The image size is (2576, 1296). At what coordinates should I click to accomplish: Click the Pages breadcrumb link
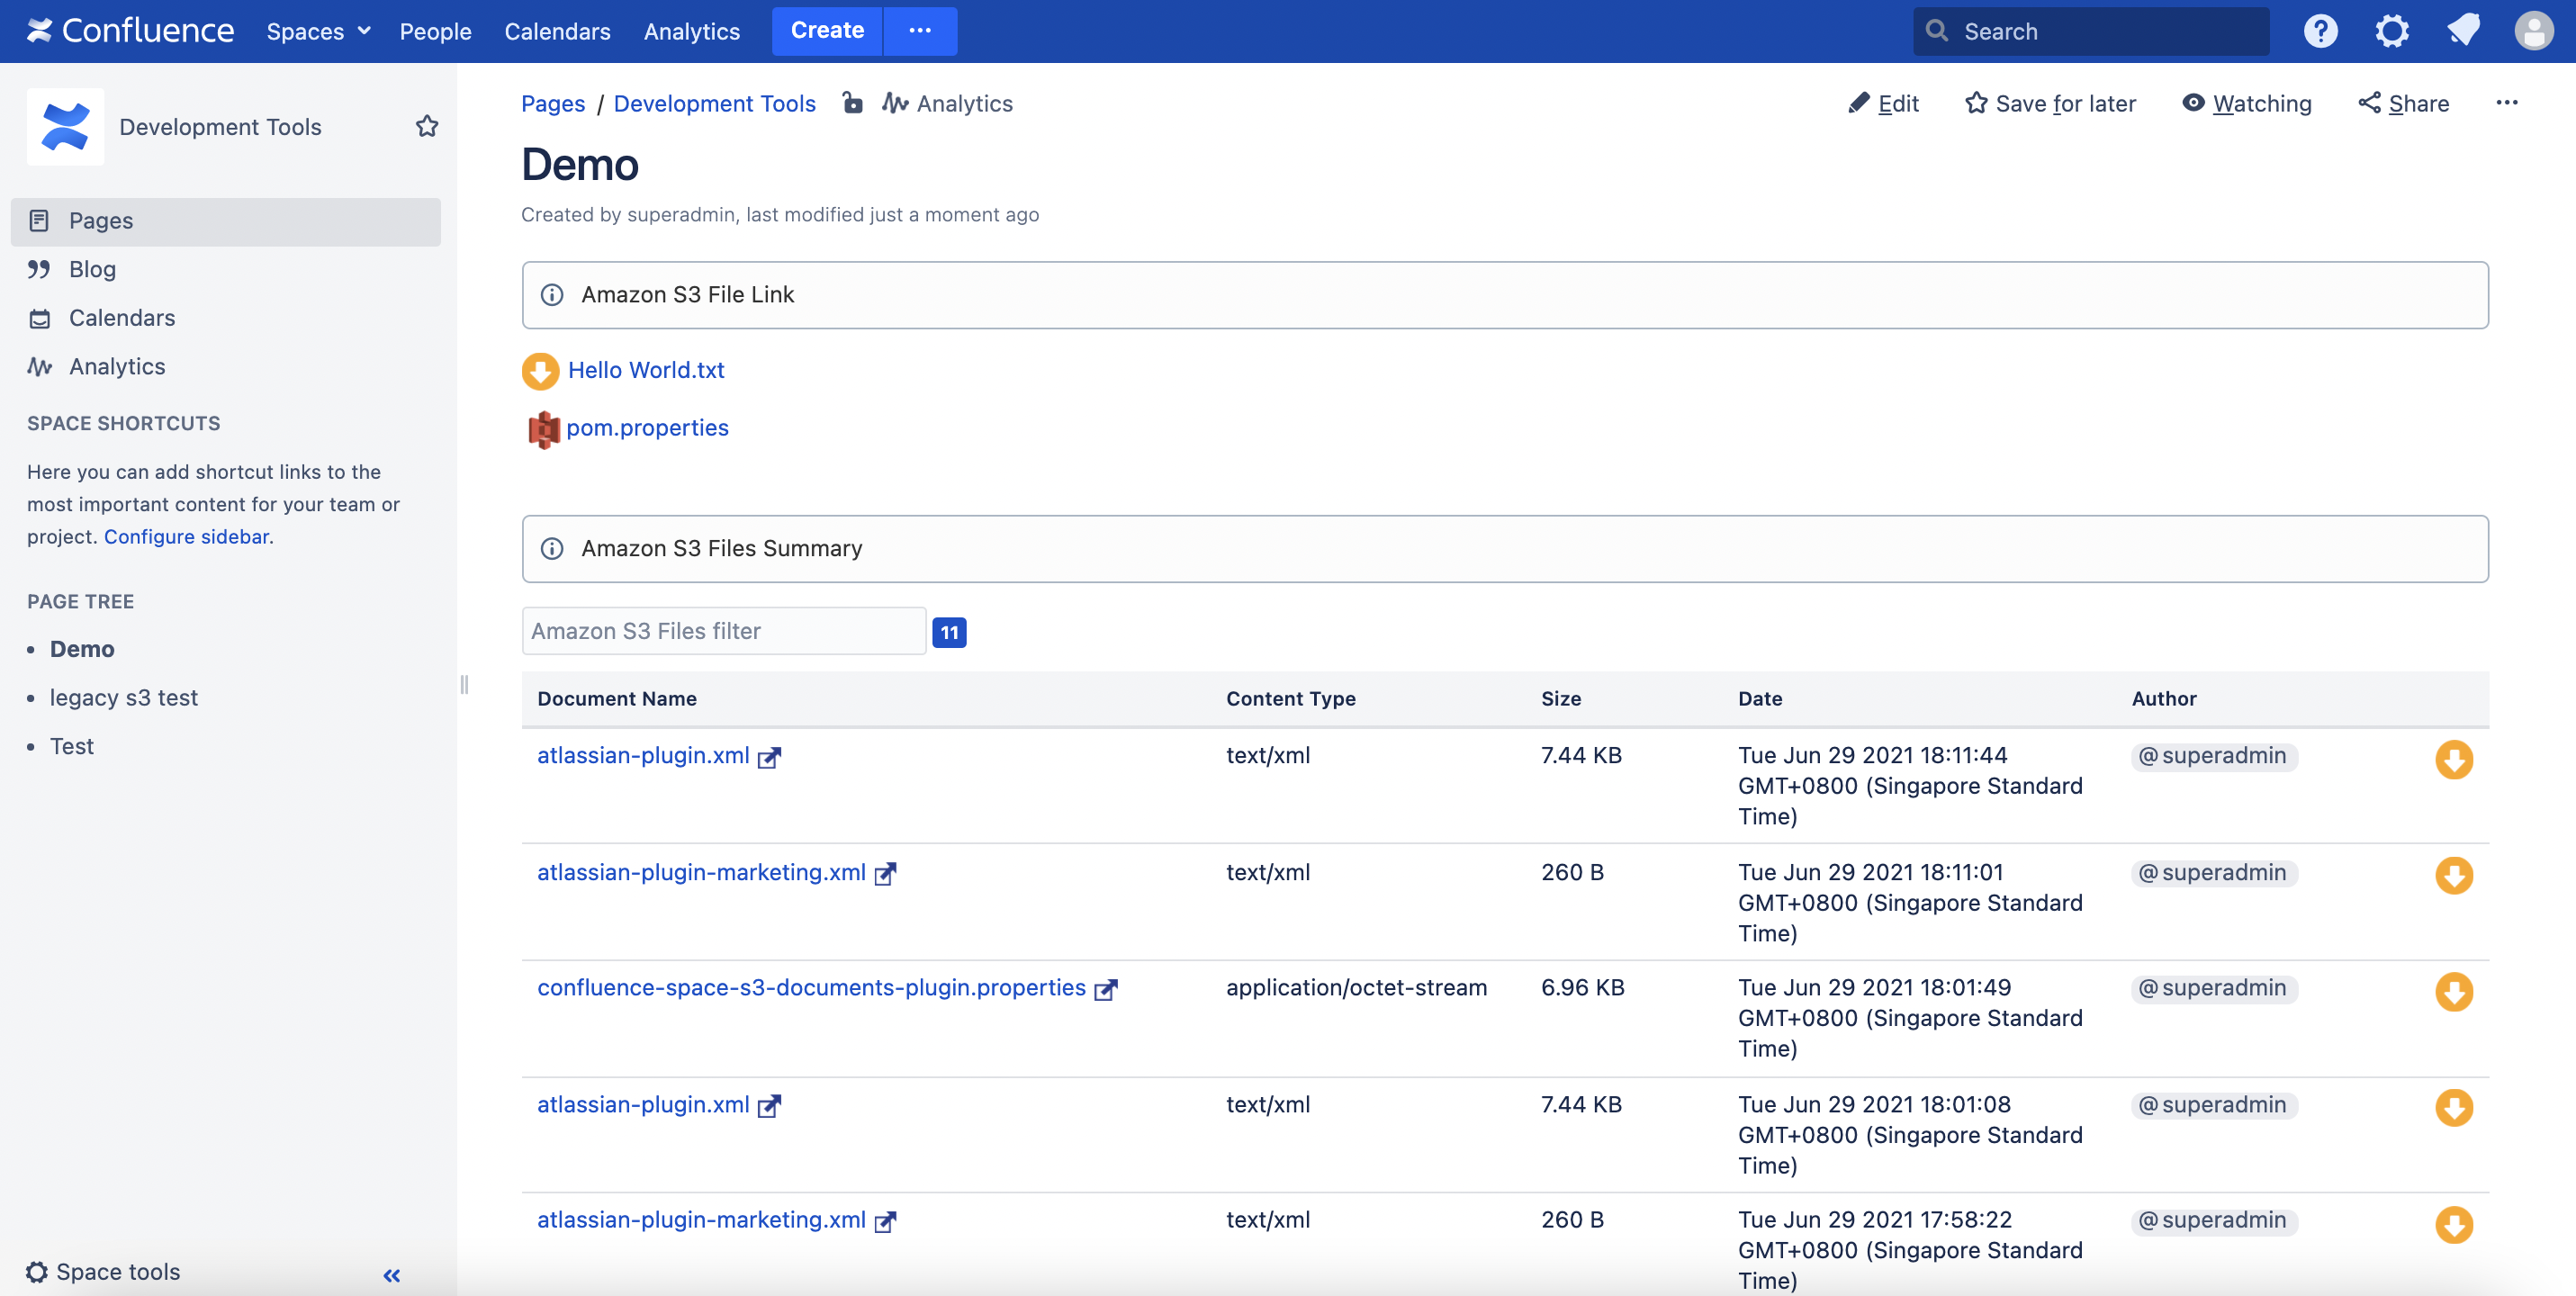[553, 104]
